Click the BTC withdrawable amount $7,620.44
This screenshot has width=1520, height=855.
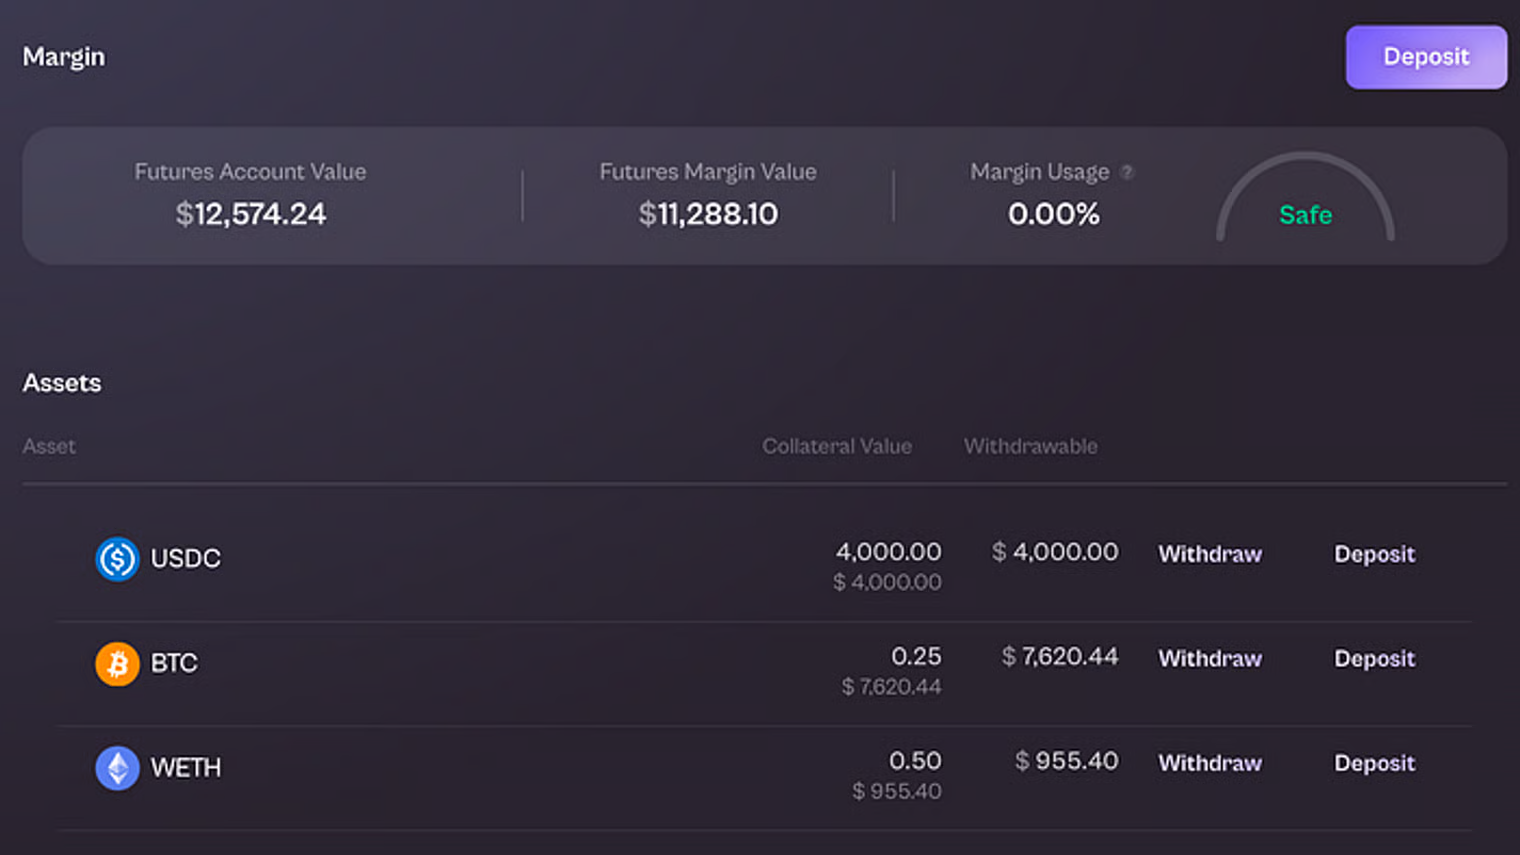point(1059,657)
